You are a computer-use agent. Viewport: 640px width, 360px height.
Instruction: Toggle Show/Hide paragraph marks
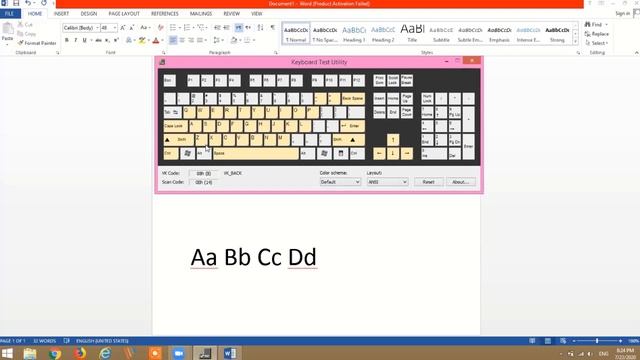tap(273, 28)
